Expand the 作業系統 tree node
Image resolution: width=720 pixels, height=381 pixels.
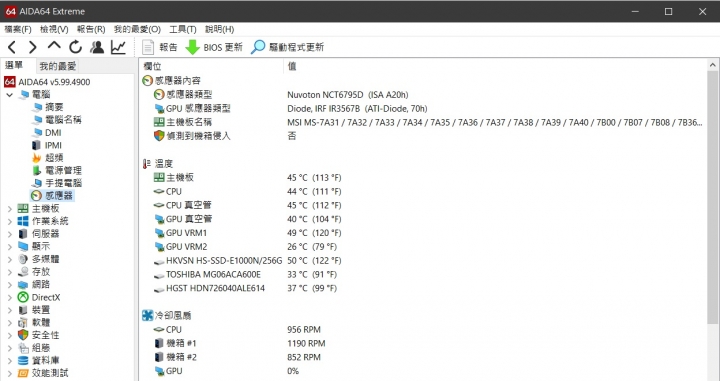tap(10, 221)
